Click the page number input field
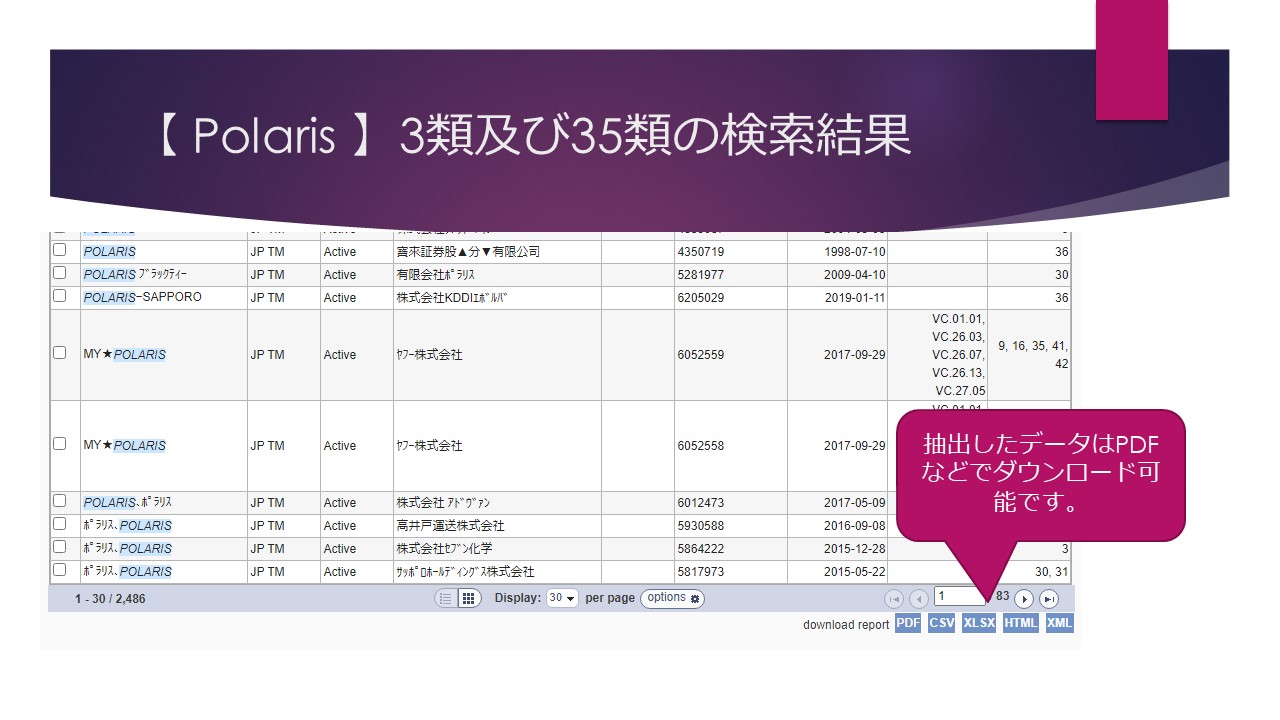Viewport: 1280px width, 720px height. click(x=960, y=597)
